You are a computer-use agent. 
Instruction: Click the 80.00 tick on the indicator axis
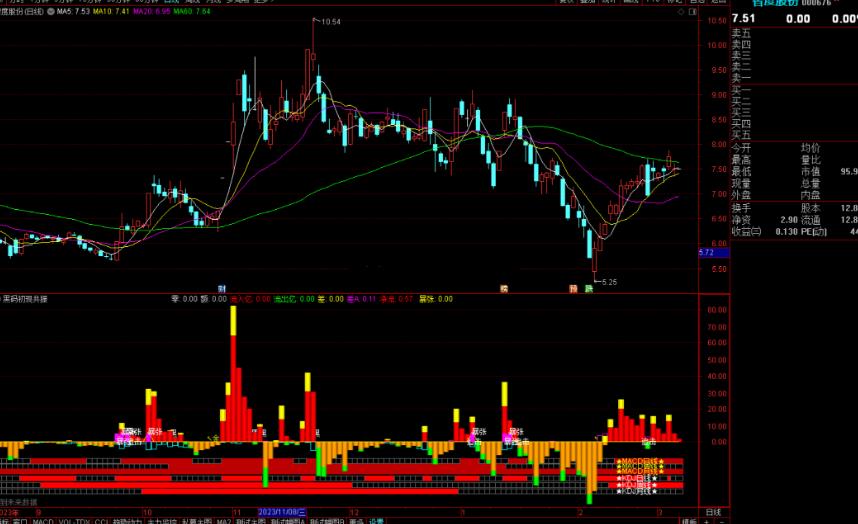click(x=717, y=310)
